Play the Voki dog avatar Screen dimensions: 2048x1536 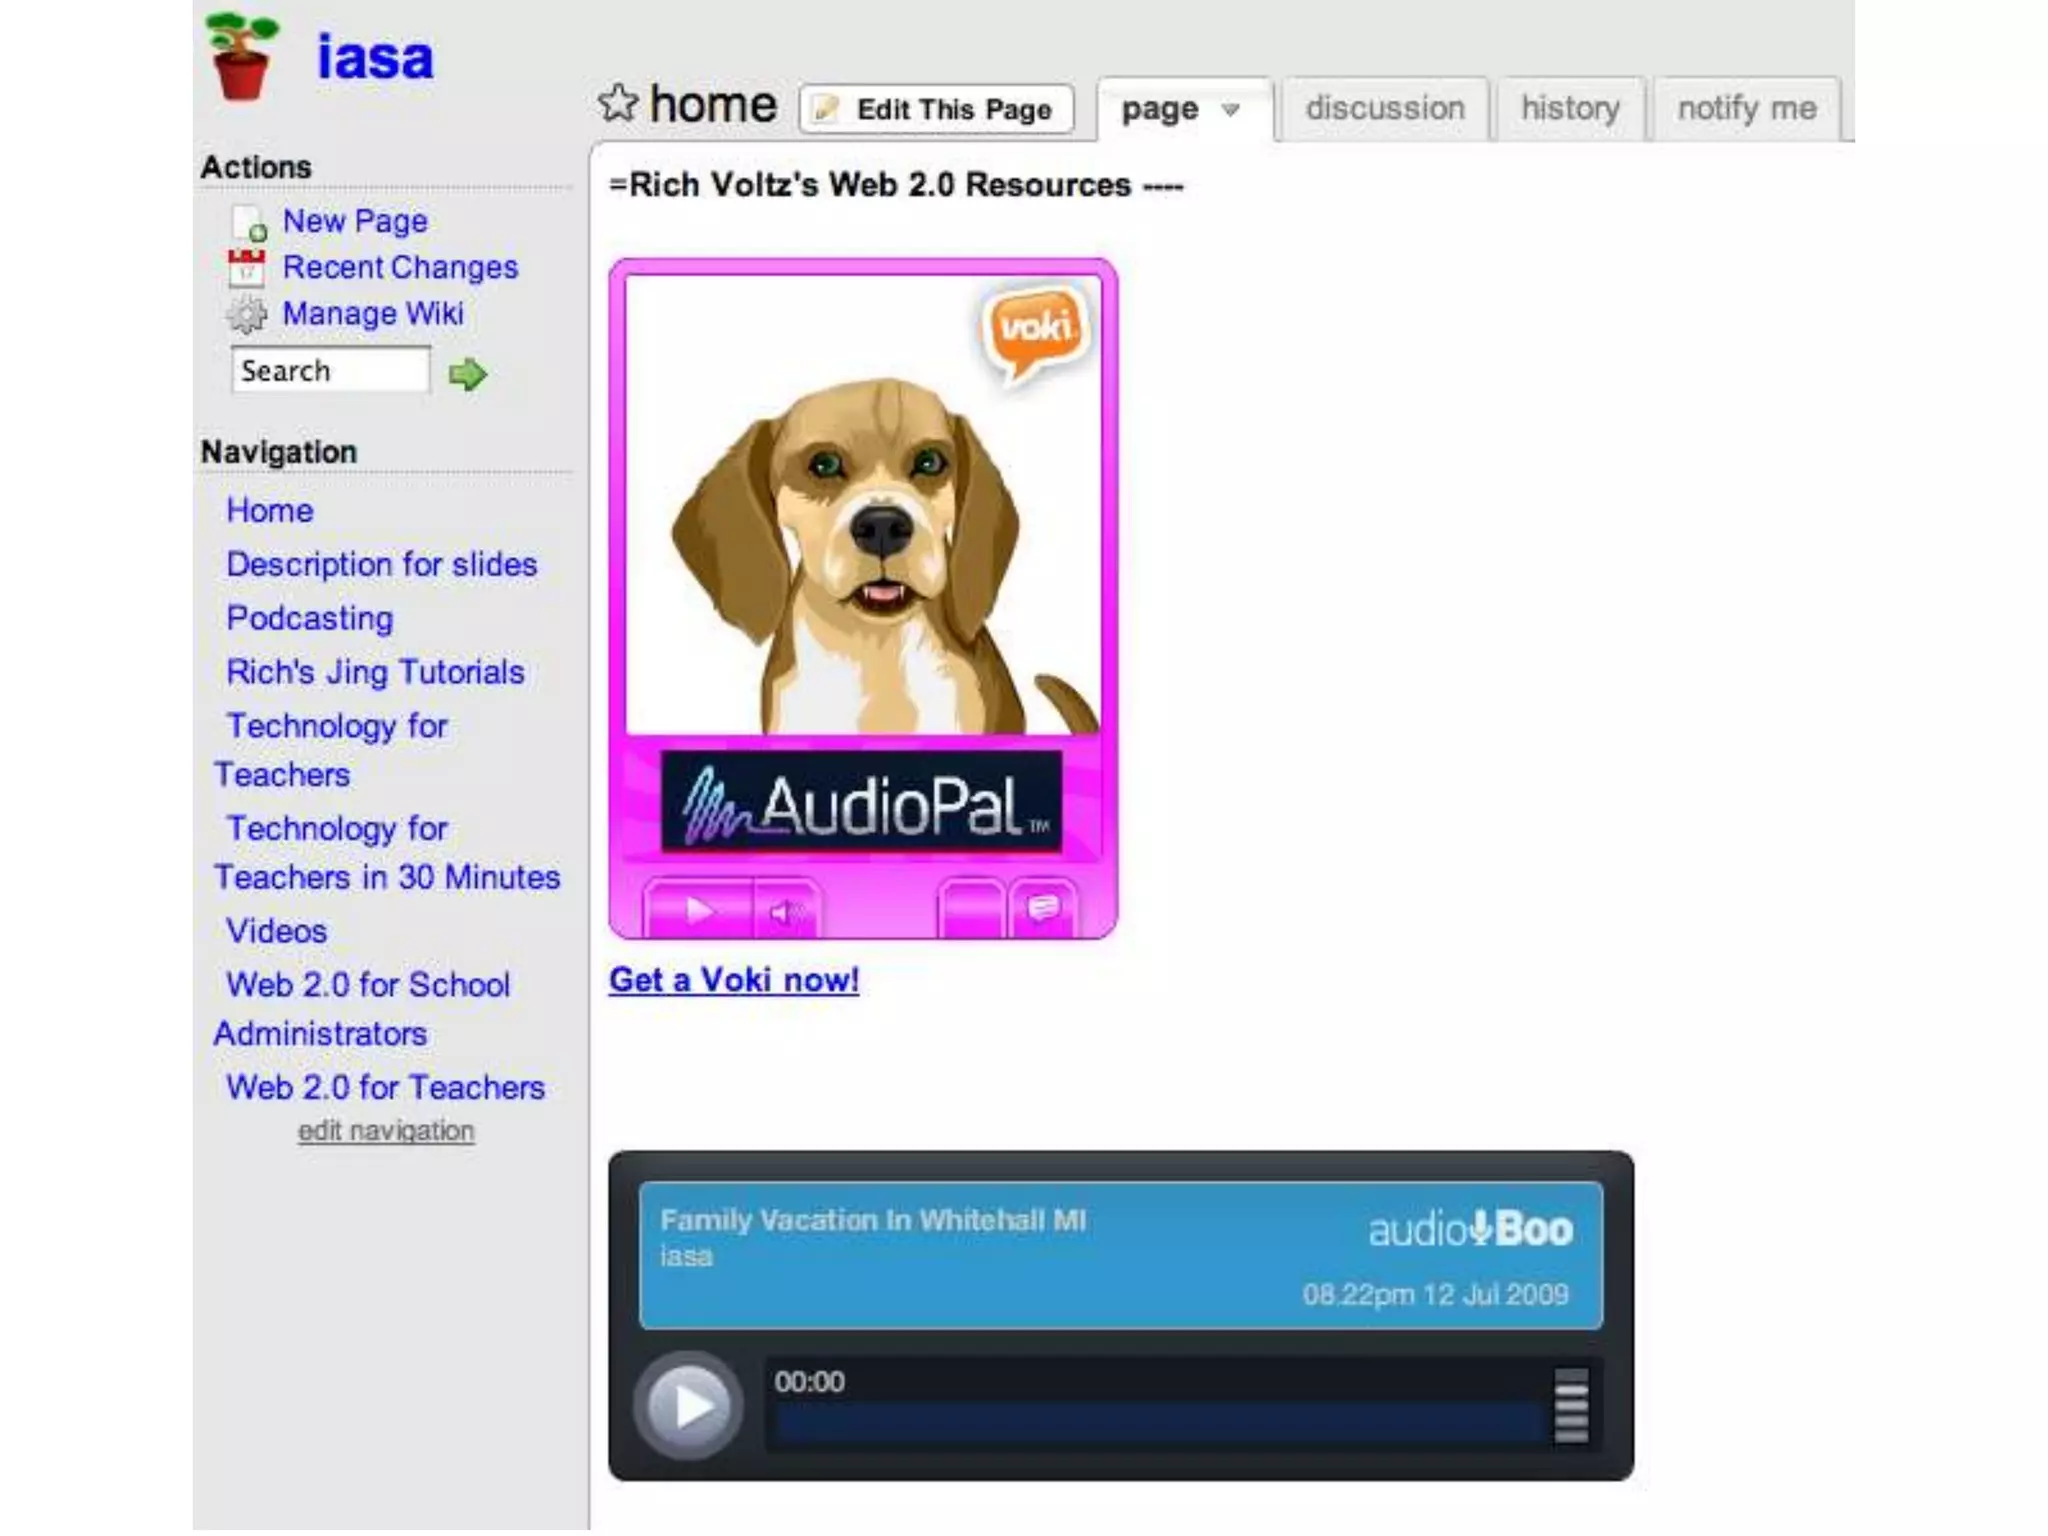699,909
